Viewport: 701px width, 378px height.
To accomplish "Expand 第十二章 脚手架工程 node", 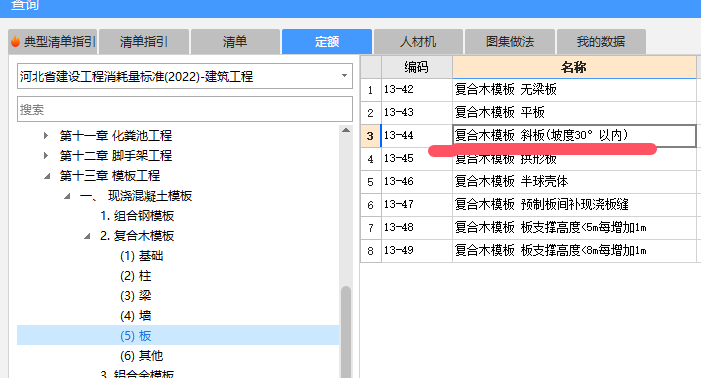I will click(46, 155).
